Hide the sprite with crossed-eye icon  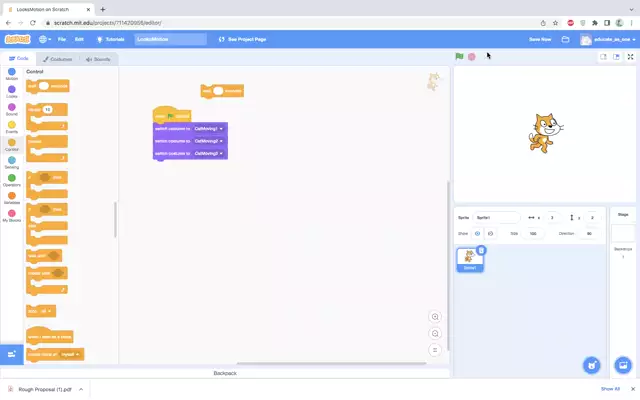[x=490, y=233]
